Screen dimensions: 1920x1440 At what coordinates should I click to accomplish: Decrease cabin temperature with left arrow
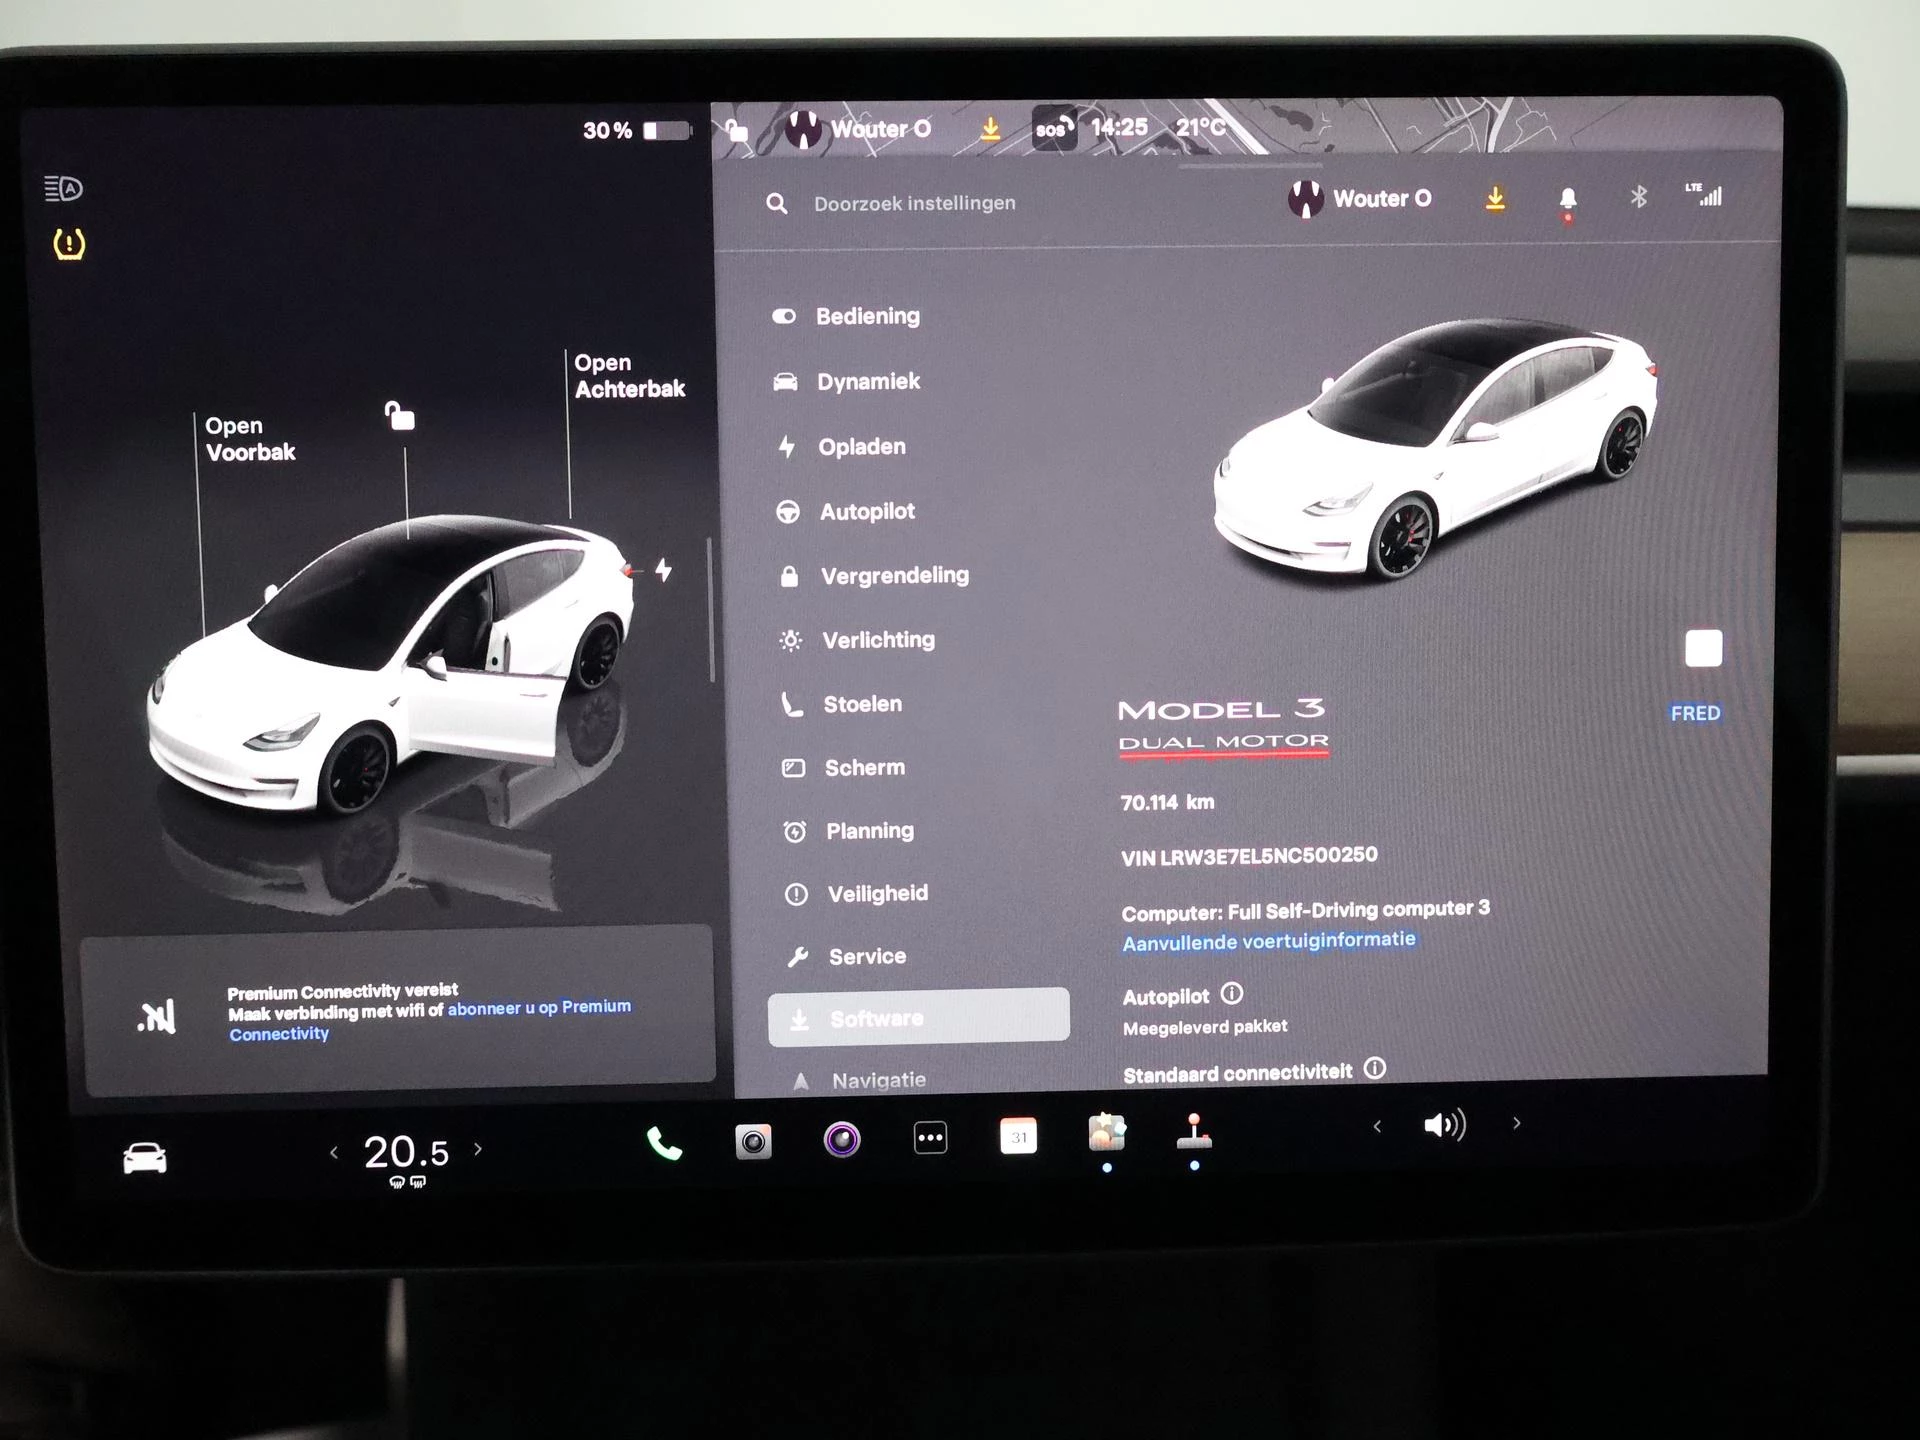(x=334, y=1153)
